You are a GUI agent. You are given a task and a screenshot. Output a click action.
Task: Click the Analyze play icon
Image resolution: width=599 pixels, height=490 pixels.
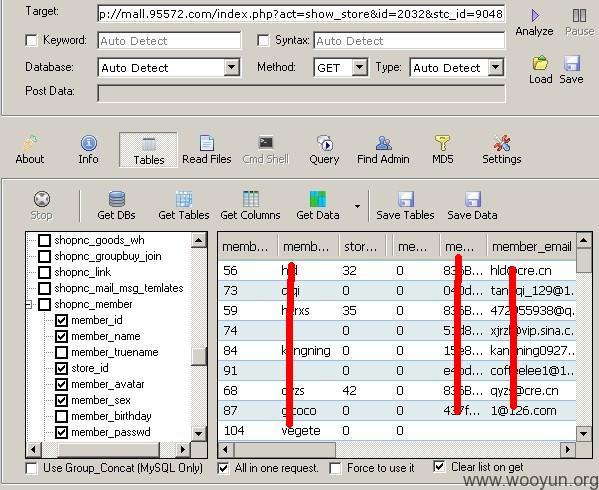click(x=535, y=15)
